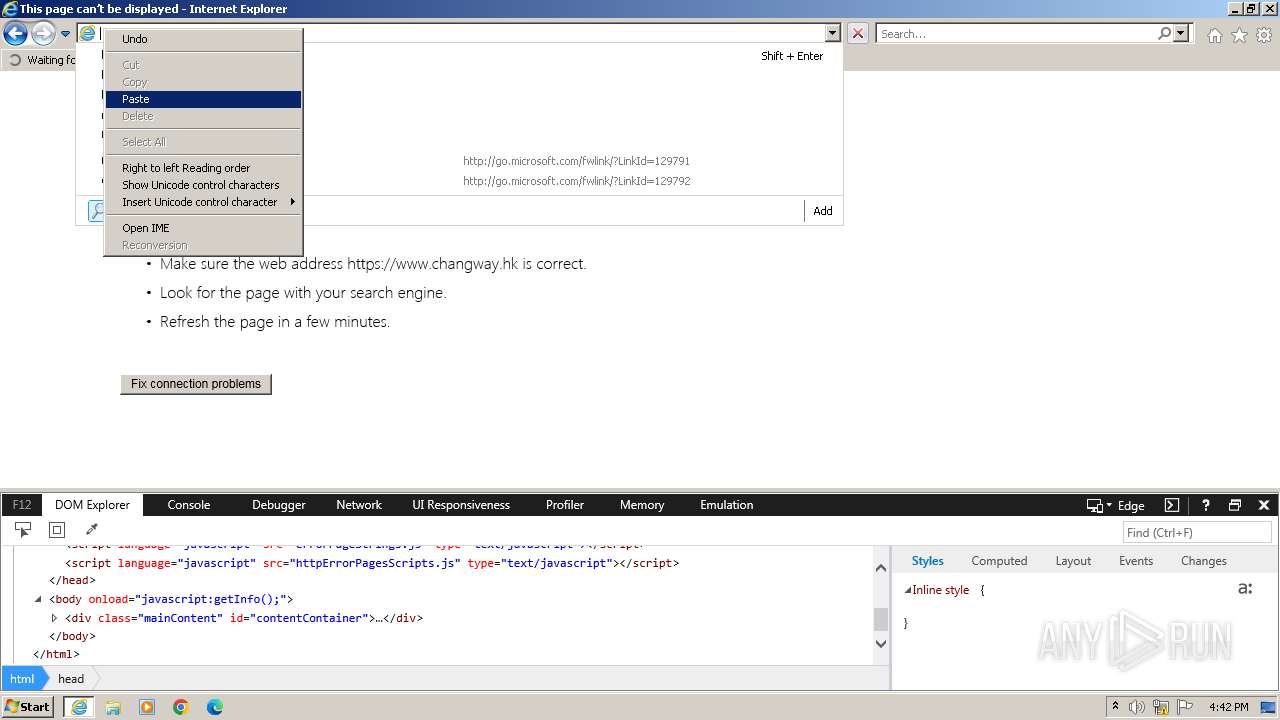Pick the color picker eyedropper tool
The image size is (1280, 720).
(x=91, y=530)
